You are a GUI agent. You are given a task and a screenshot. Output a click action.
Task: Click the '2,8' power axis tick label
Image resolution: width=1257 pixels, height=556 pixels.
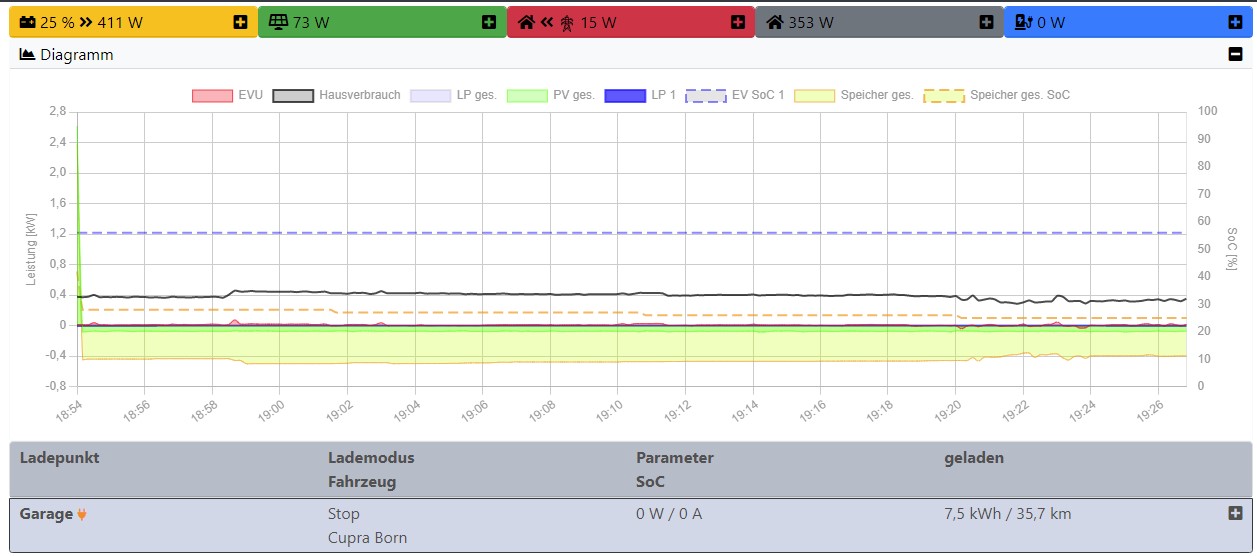pyautogui.click(x=57, y=111)
